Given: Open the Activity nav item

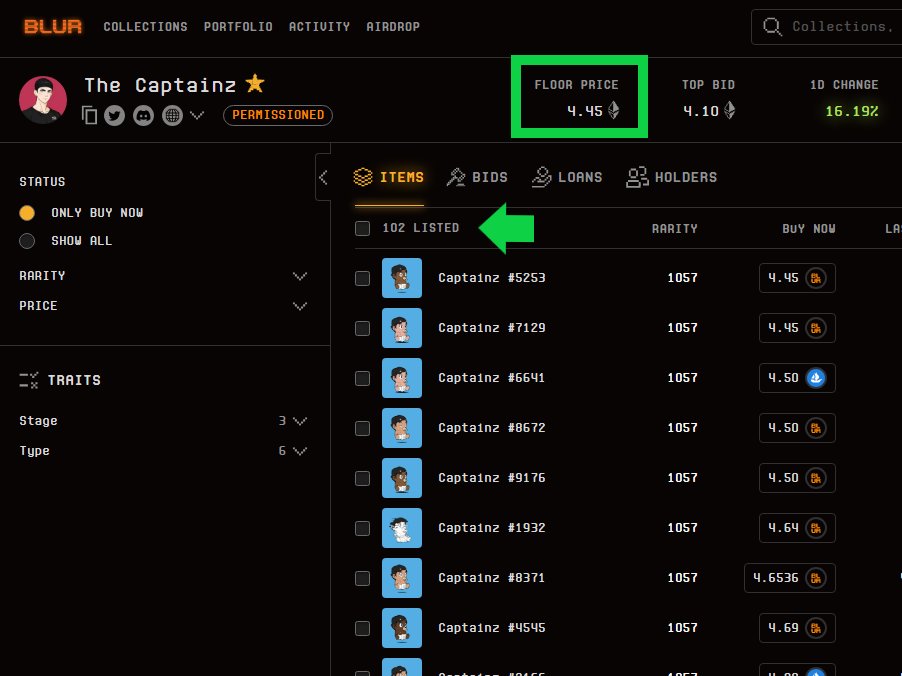Looking at the screenshot, I should click(319, 26).
